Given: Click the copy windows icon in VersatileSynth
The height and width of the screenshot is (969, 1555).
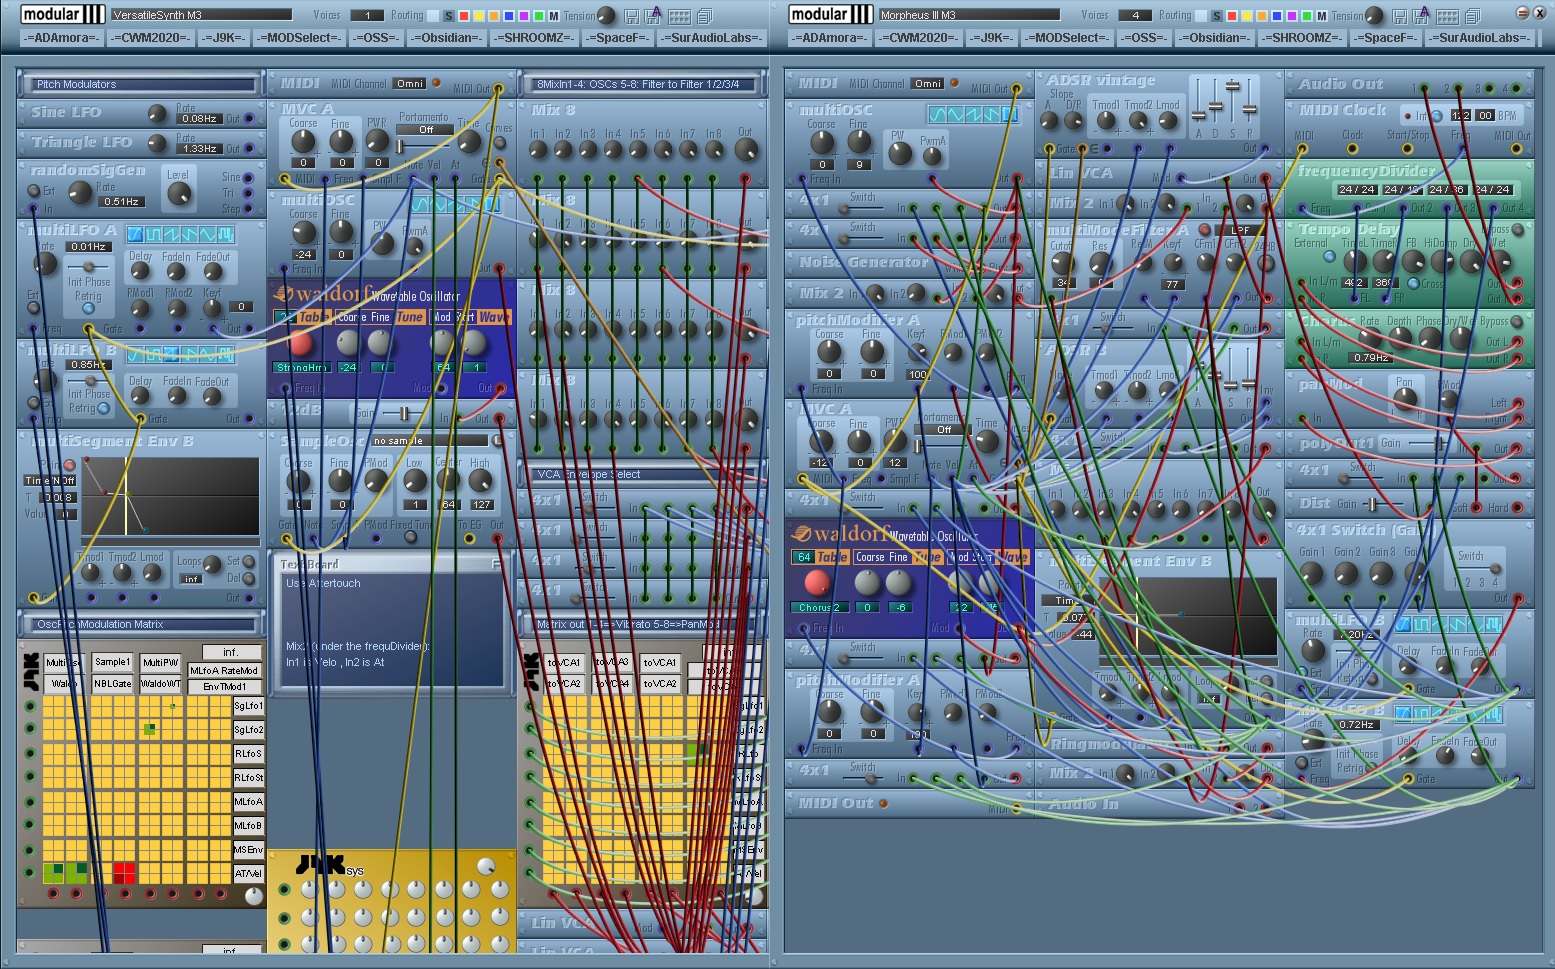Looking at the screenshot, I should (x=704, y=16).
